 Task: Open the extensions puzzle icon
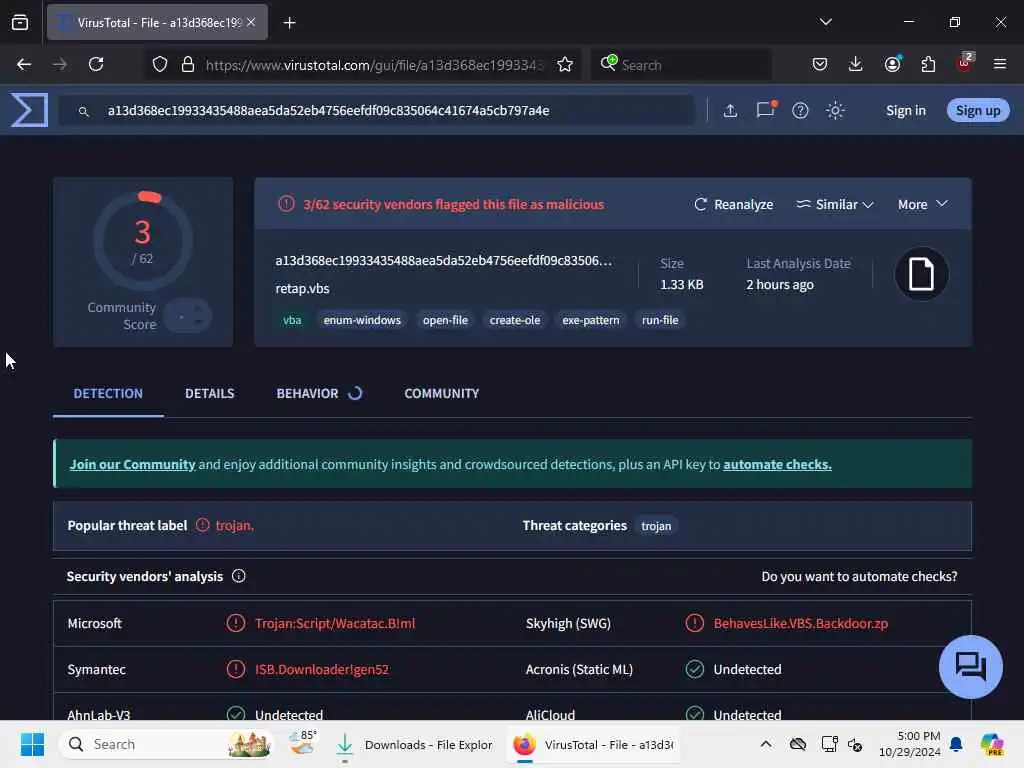point(928,65)
